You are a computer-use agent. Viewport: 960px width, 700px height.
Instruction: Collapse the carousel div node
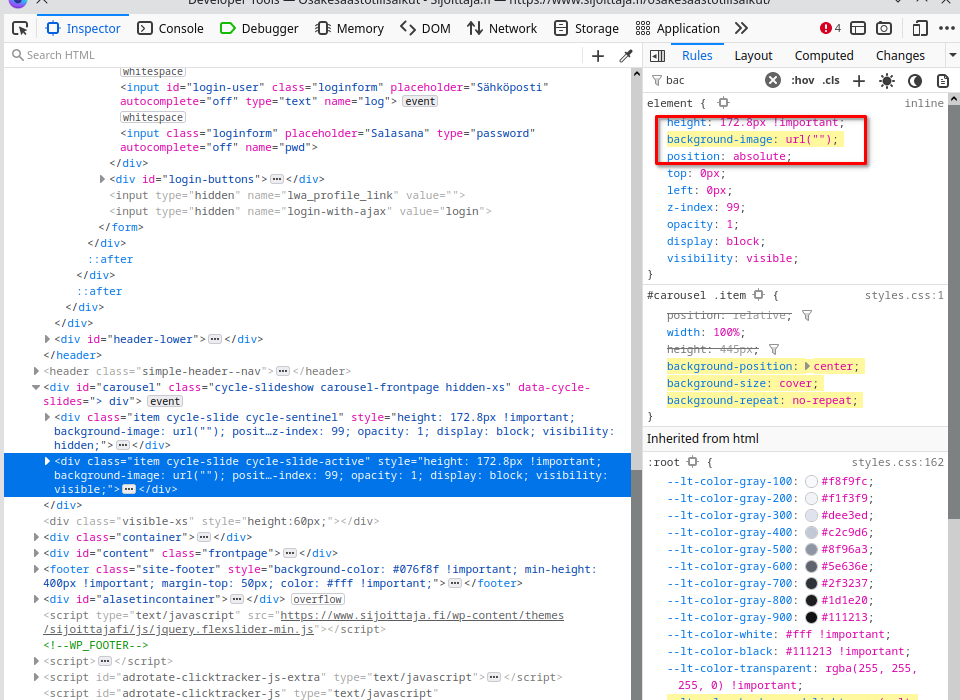coord(36,387)
